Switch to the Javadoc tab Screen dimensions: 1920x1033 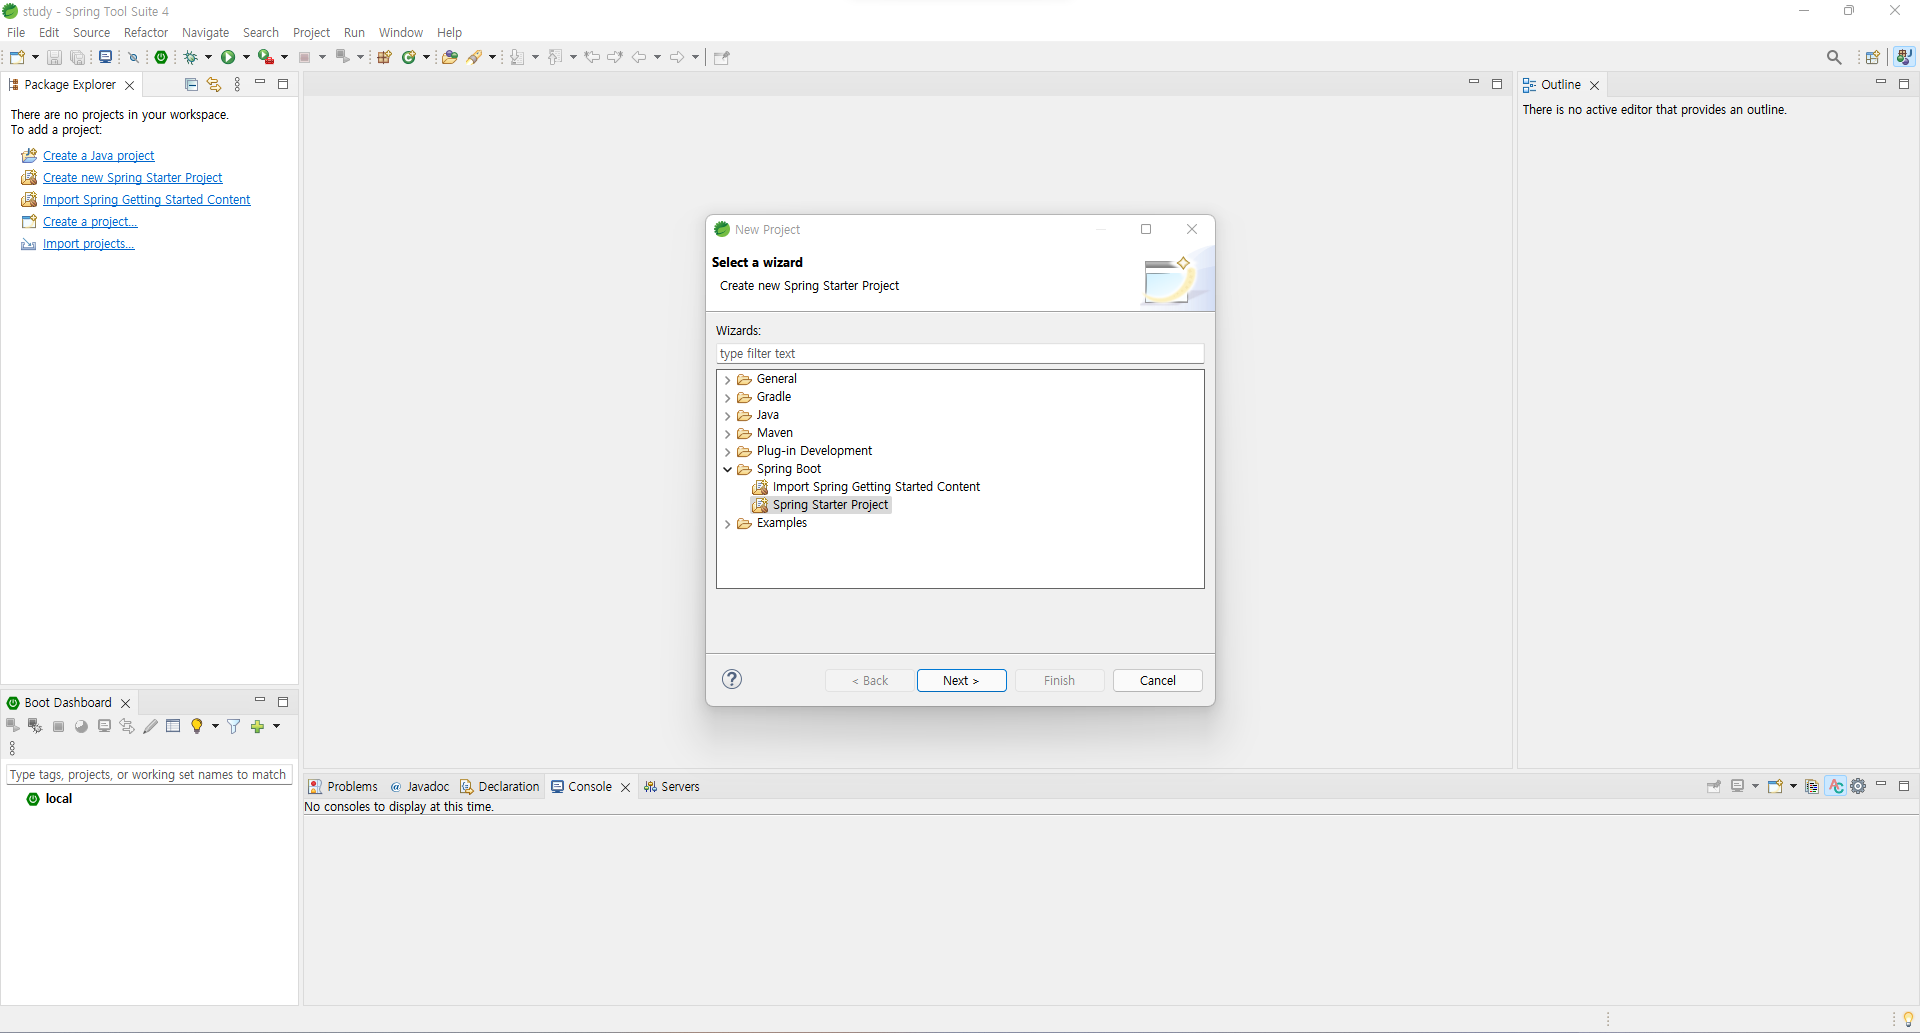[x=419, y=787]
